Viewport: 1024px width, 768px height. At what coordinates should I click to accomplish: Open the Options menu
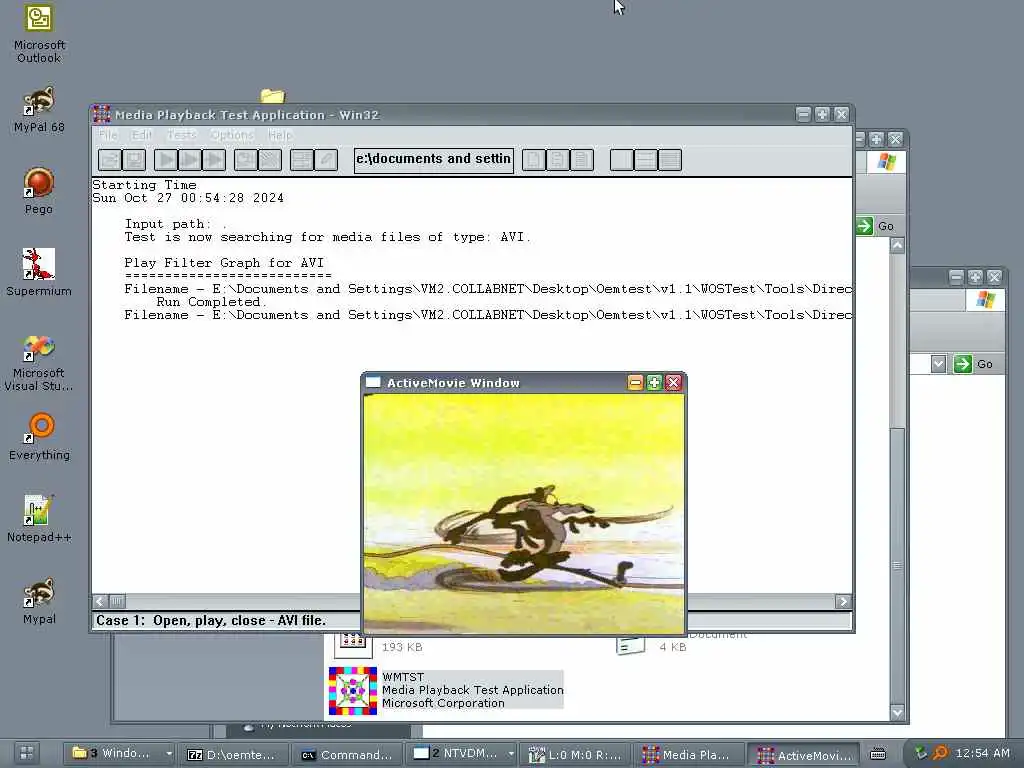[x=232, y=135]
